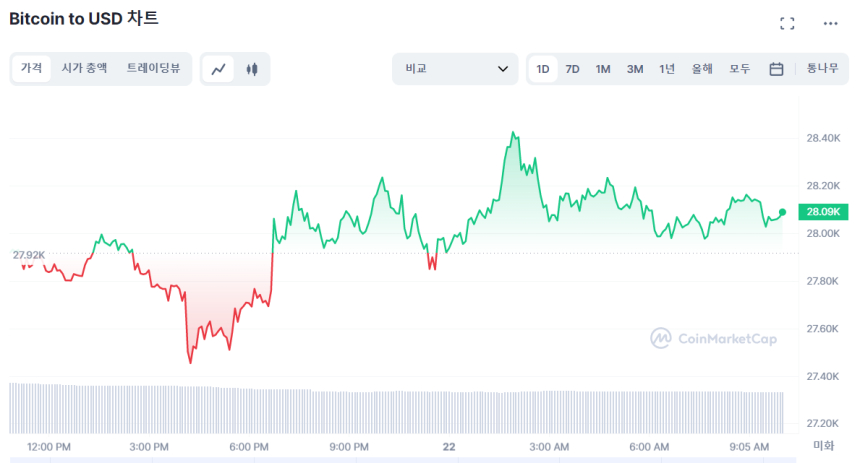Viewport: 860px width, 463px height.
Task: Open the calendar date picker icon
Action: (x=776, y=69)
